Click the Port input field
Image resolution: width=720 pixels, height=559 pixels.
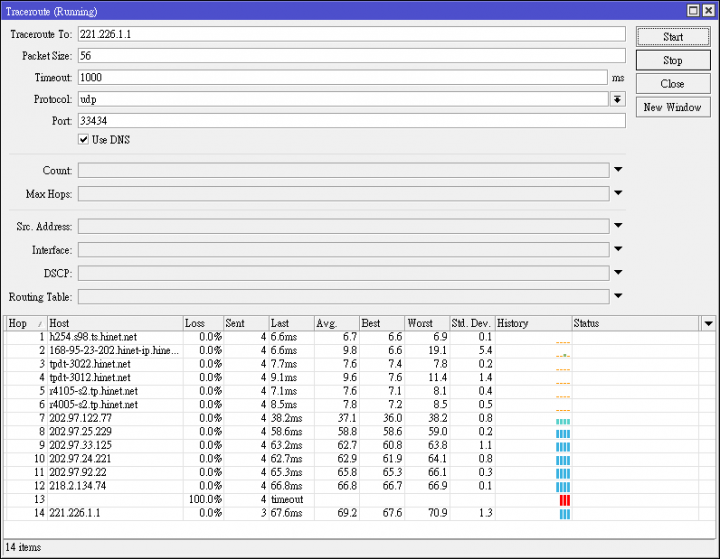352,121
